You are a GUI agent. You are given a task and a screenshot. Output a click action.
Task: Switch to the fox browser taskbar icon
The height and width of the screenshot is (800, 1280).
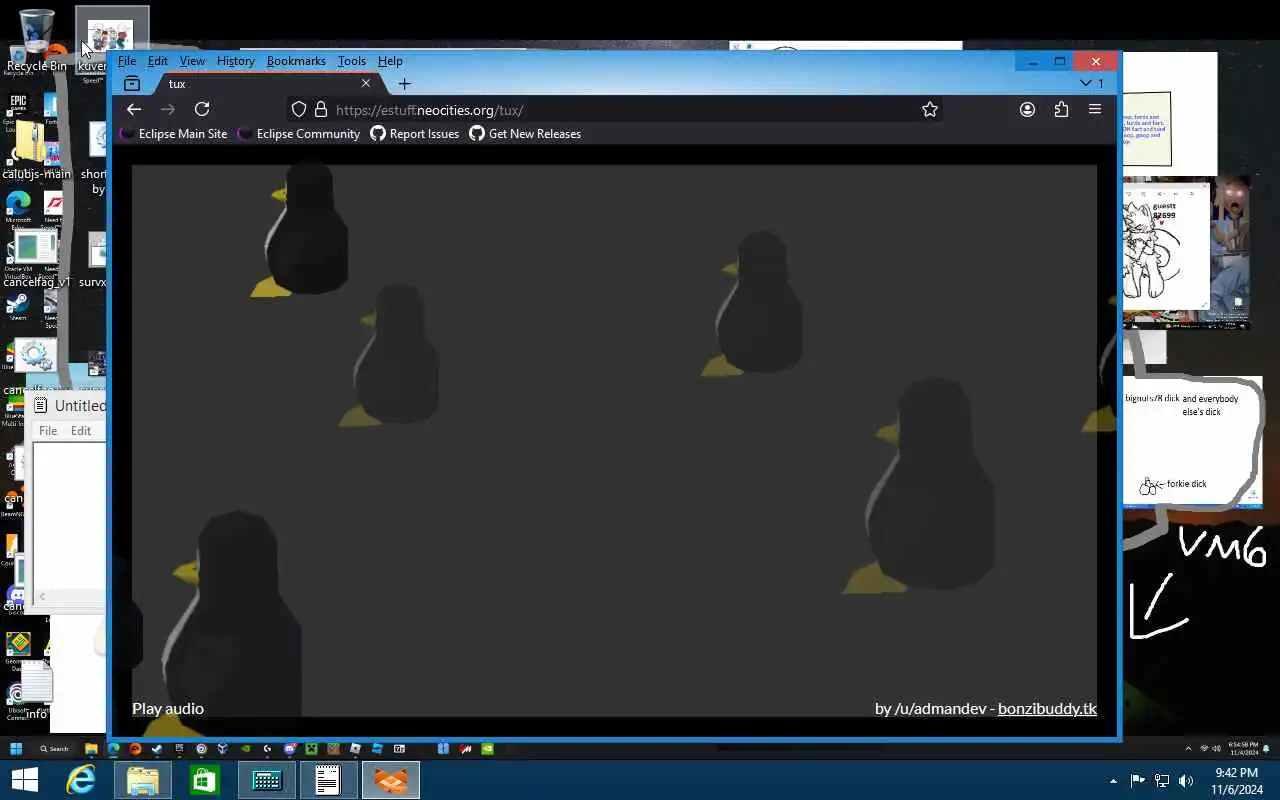(390, 780)
